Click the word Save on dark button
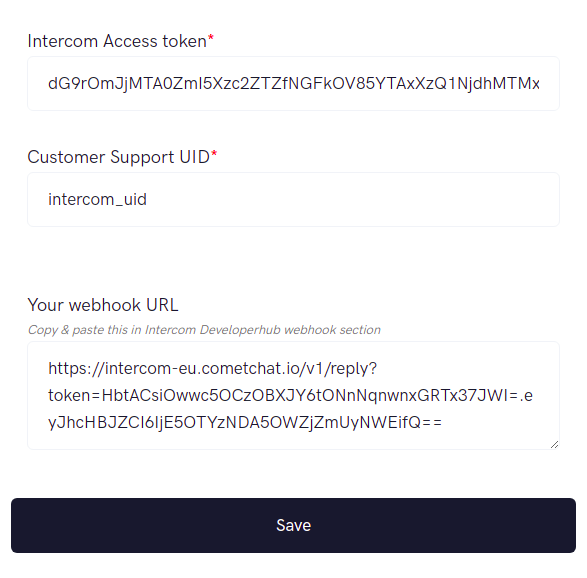Screen dimensions: 587x578 (x=294, y=525)
